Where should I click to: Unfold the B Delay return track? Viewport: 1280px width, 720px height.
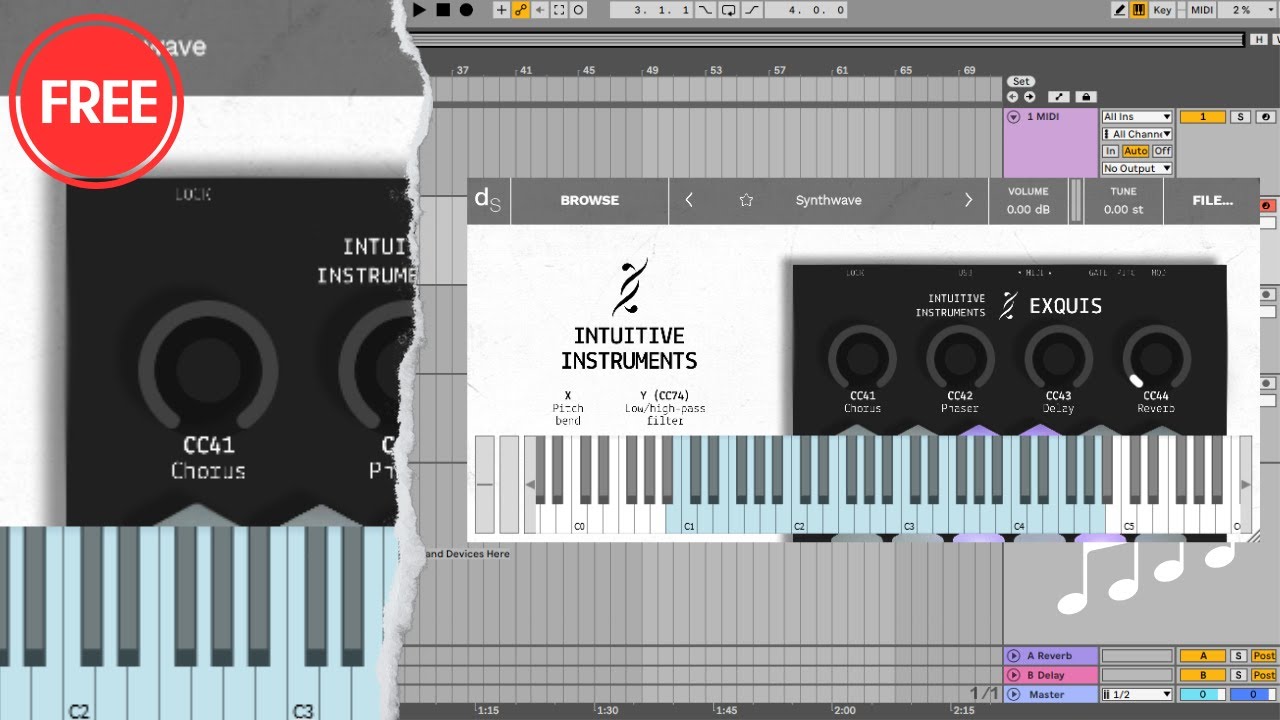[1014, 675]
